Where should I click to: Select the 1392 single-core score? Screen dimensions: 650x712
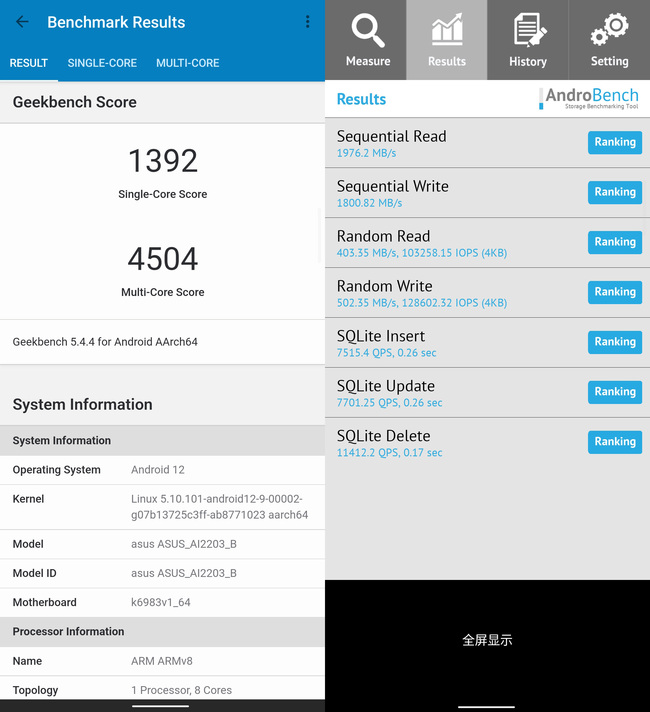163,161
